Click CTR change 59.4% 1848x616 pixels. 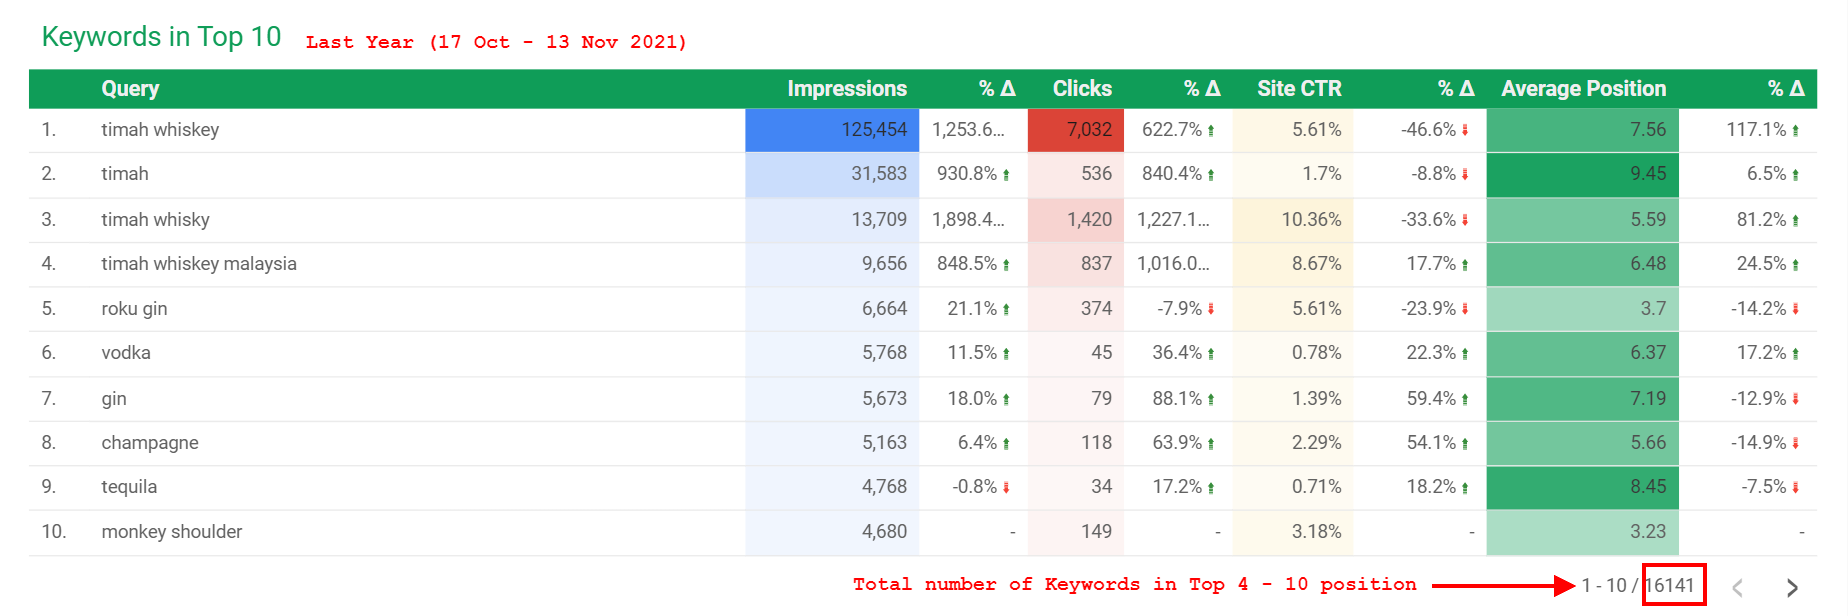click(1432, 399)
